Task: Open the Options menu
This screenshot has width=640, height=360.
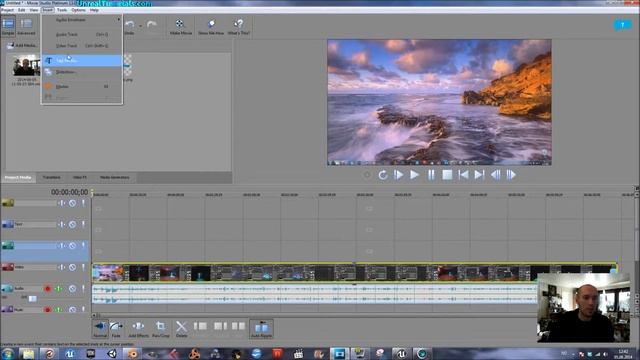Action: pyautogui.click(x=78, y=10)
